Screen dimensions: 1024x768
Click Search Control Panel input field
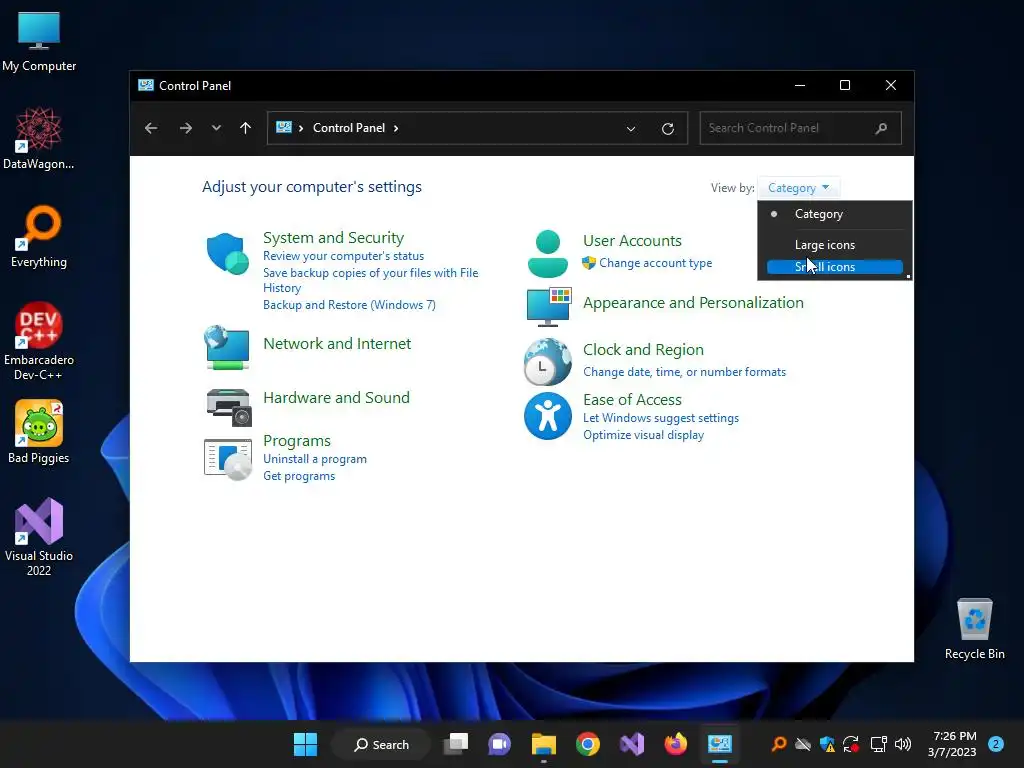[x=801, y=128]
